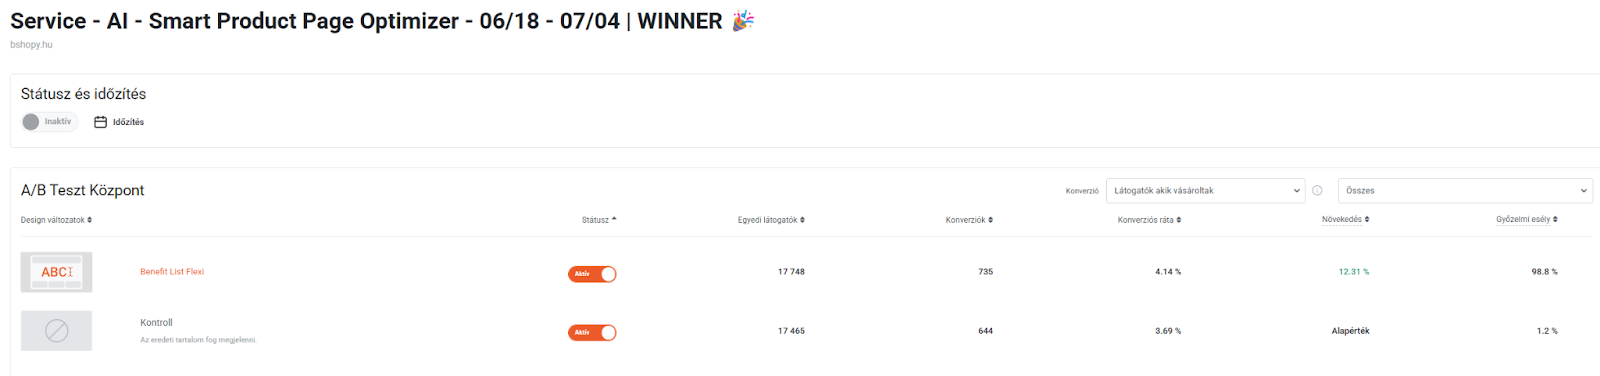Click the info icon beside conversion dropdown

pos(1317,190)
